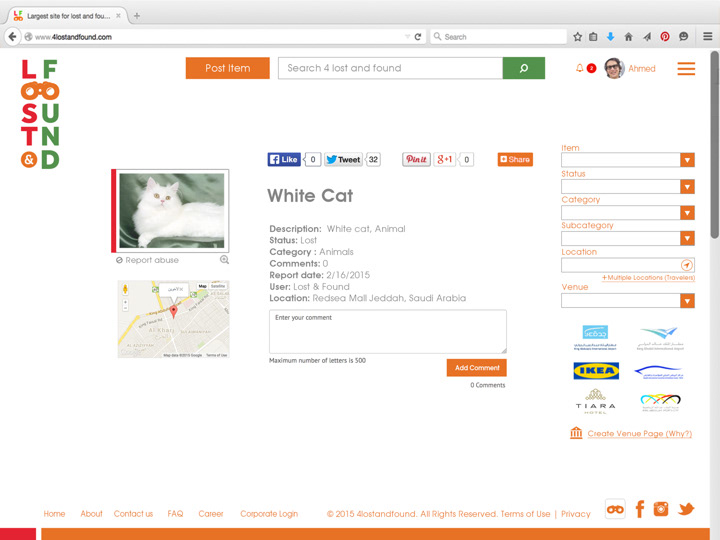This screenshot has width=720, height=540.
Task: Click the 4 Lost and Found logo
Action: (40, 114)
